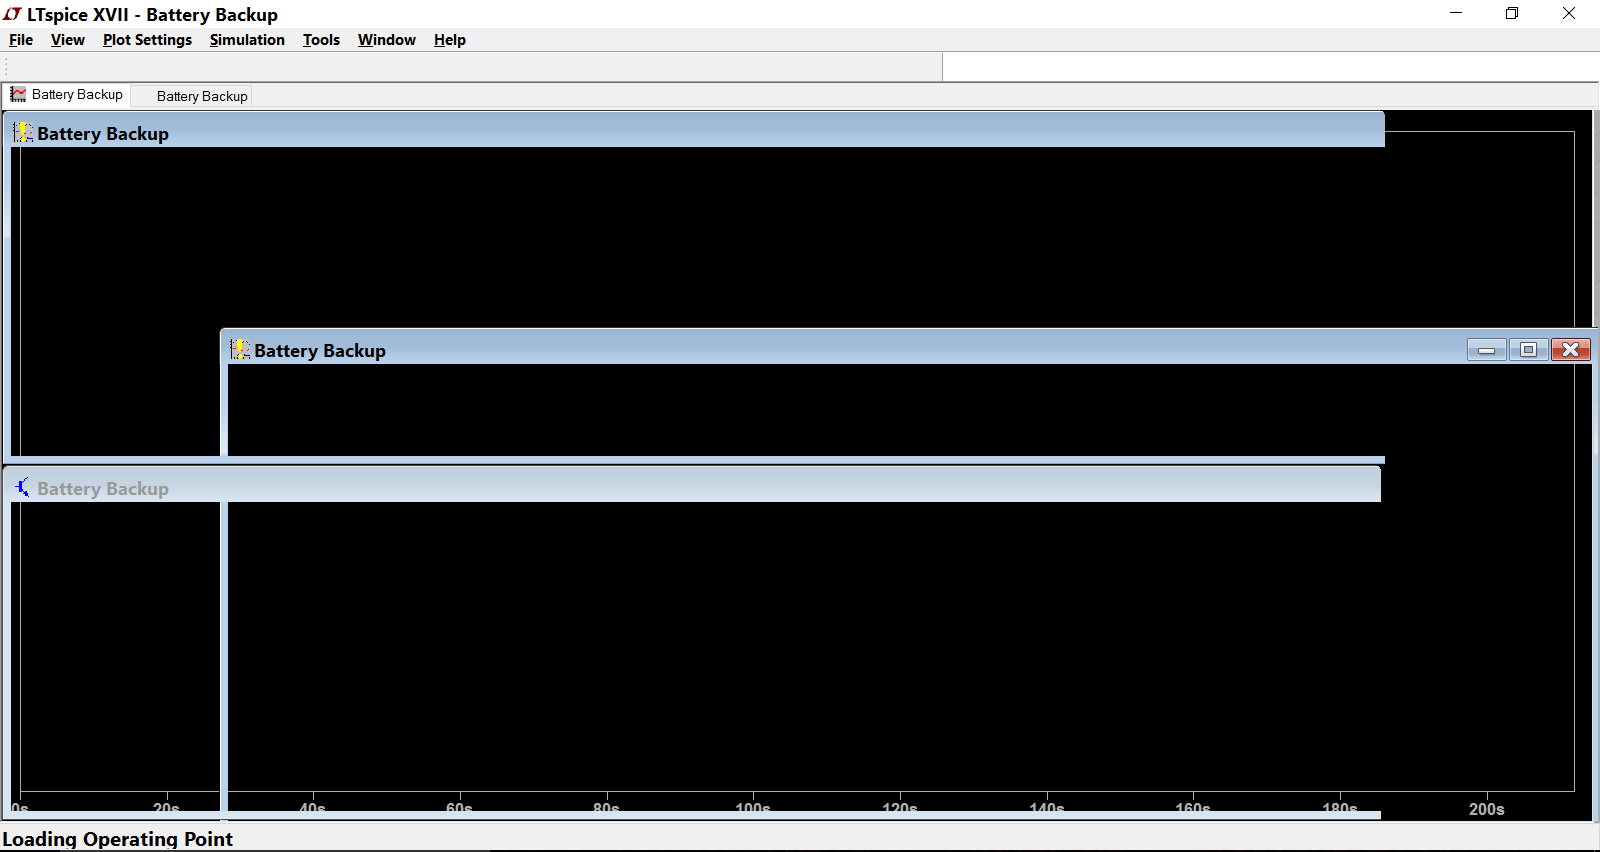Open the Tools menu
Screen dimensions: 1600x852
pos(321,40)
